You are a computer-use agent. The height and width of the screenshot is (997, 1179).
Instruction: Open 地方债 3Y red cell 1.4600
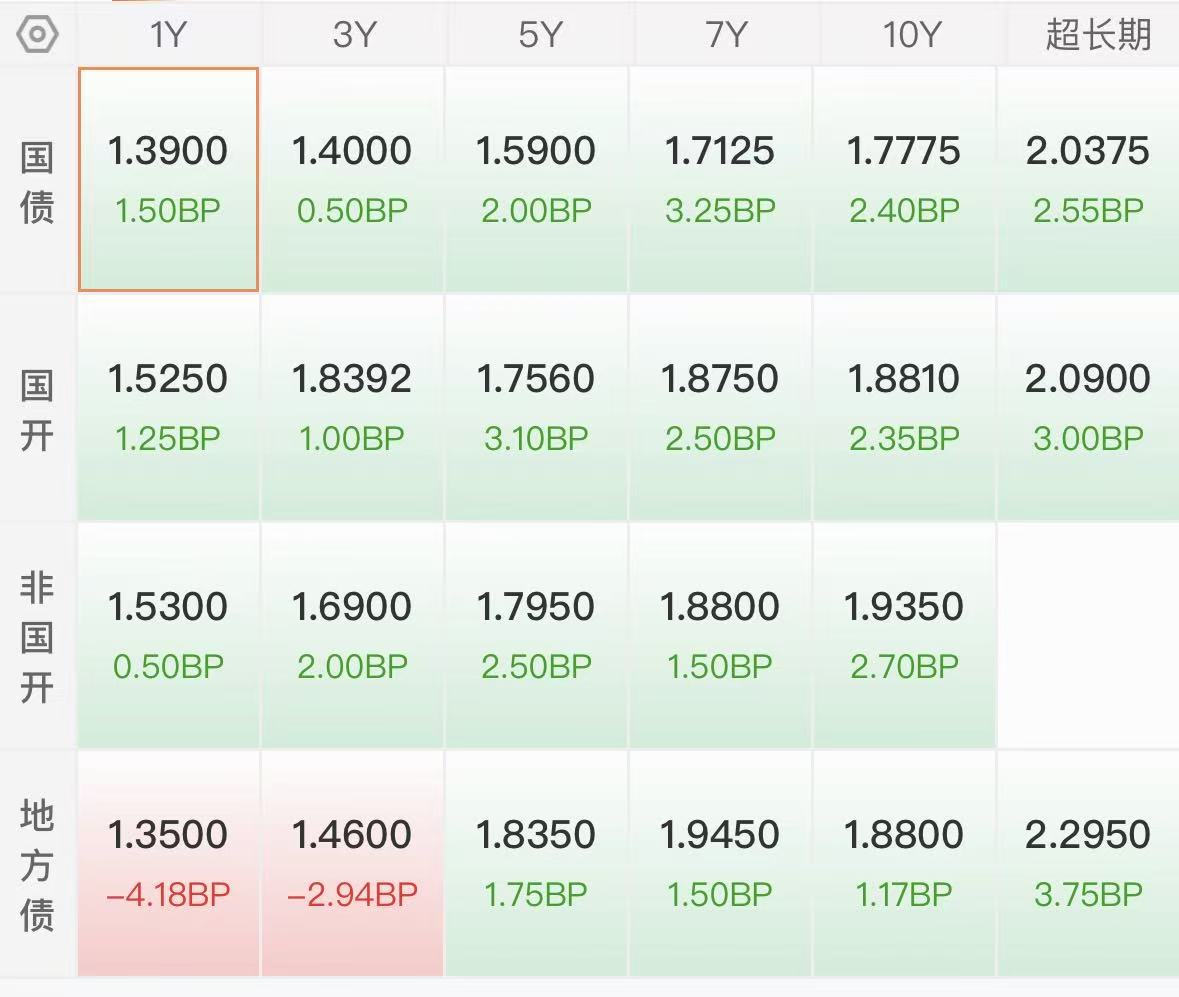point(352,863)
